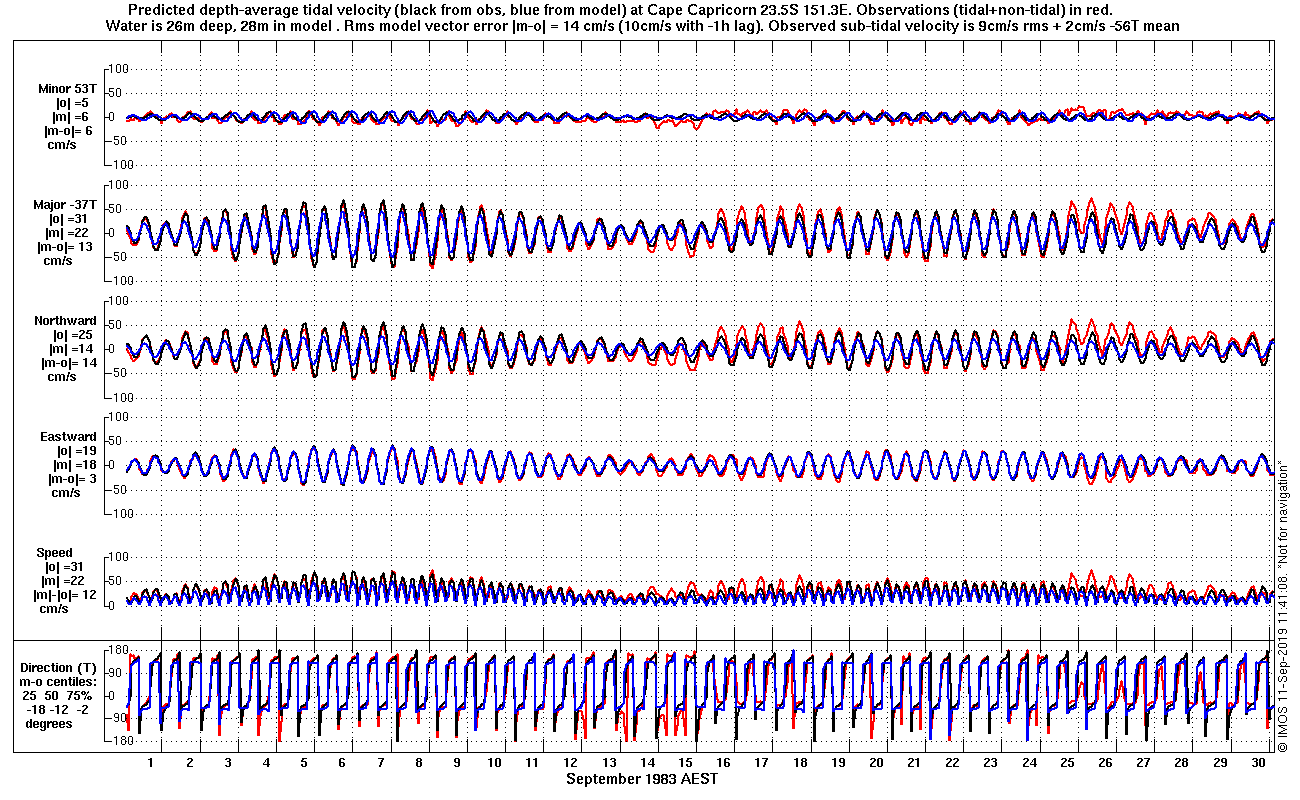This screenshot has height=800, width=1300.
Task: Click '|o| =31' in the Major panel
Action: [x=69, y=219]
